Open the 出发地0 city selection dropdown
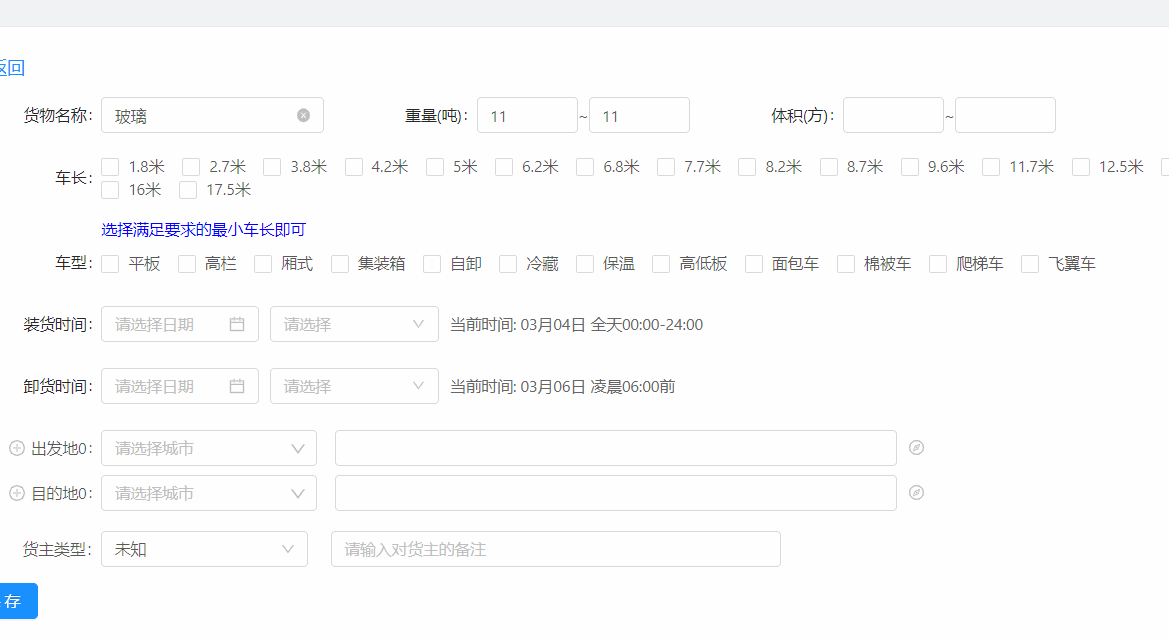The width and height of the screenshot is (1169, 641). 208,447
